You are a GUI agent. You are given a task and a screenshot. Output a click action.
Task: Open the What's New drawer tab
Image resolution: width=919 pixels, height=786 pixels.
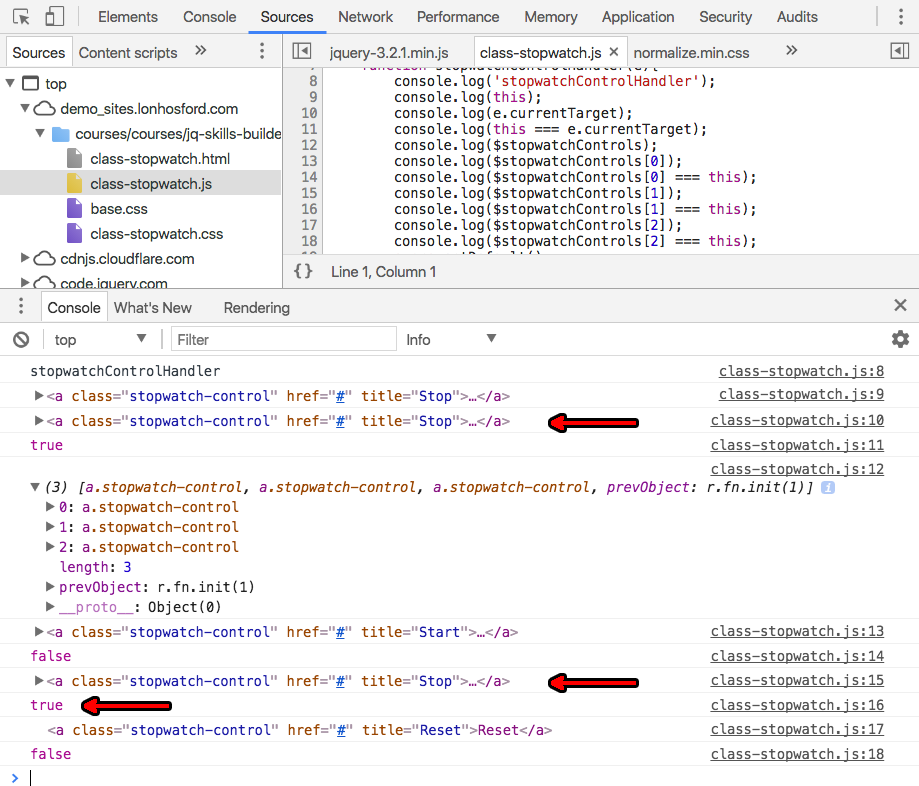(x=152, y=308)
